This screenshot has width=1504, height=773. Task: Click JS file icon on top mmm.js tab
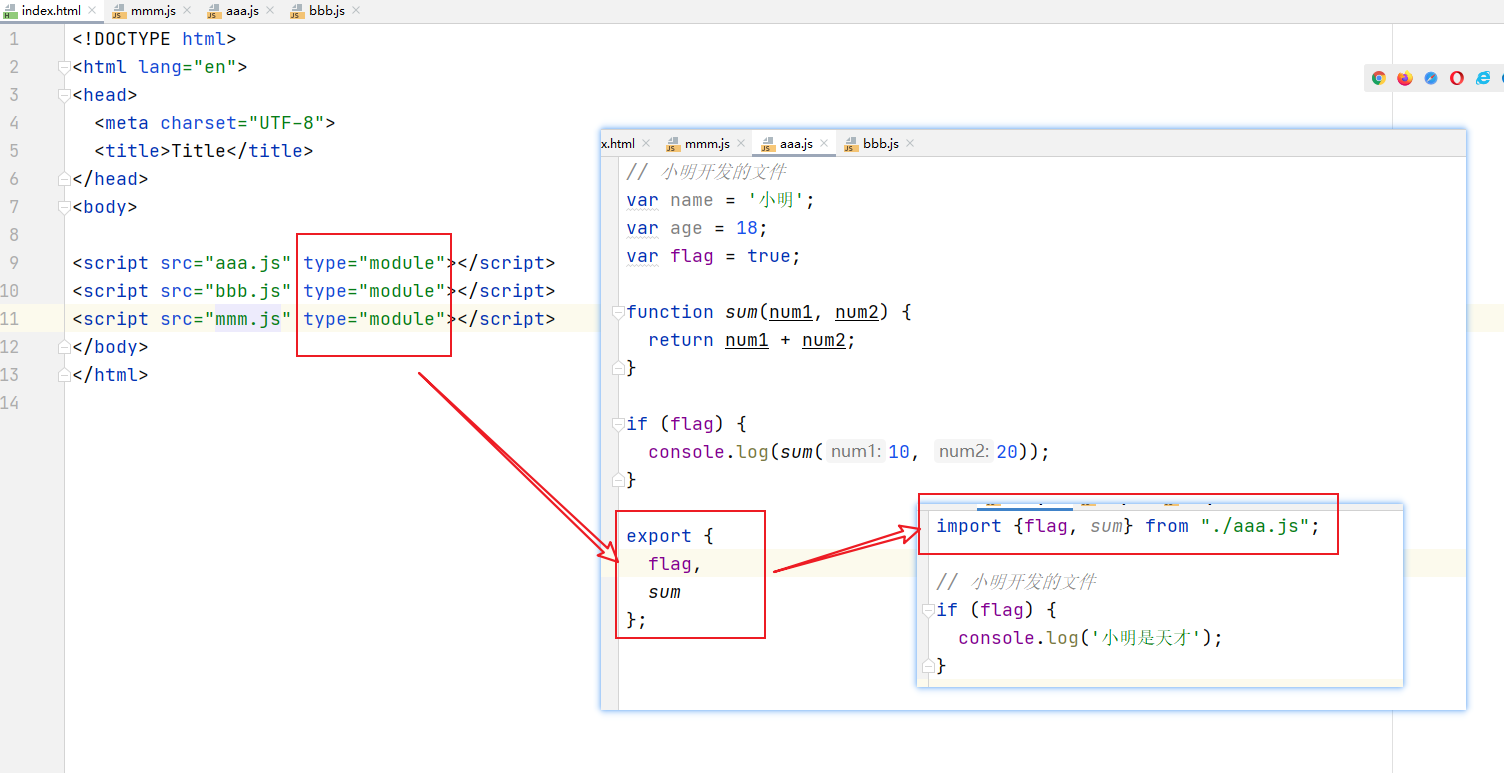(x=119, y=11)
